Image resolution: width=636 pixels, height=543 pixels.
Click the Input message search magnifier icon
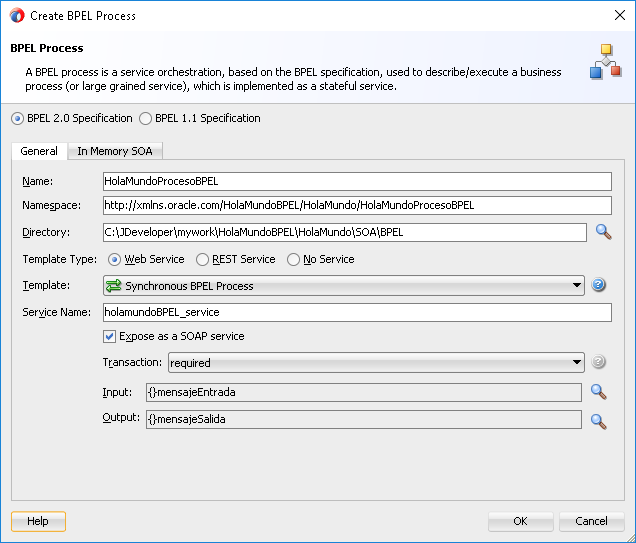coord(598,392)
